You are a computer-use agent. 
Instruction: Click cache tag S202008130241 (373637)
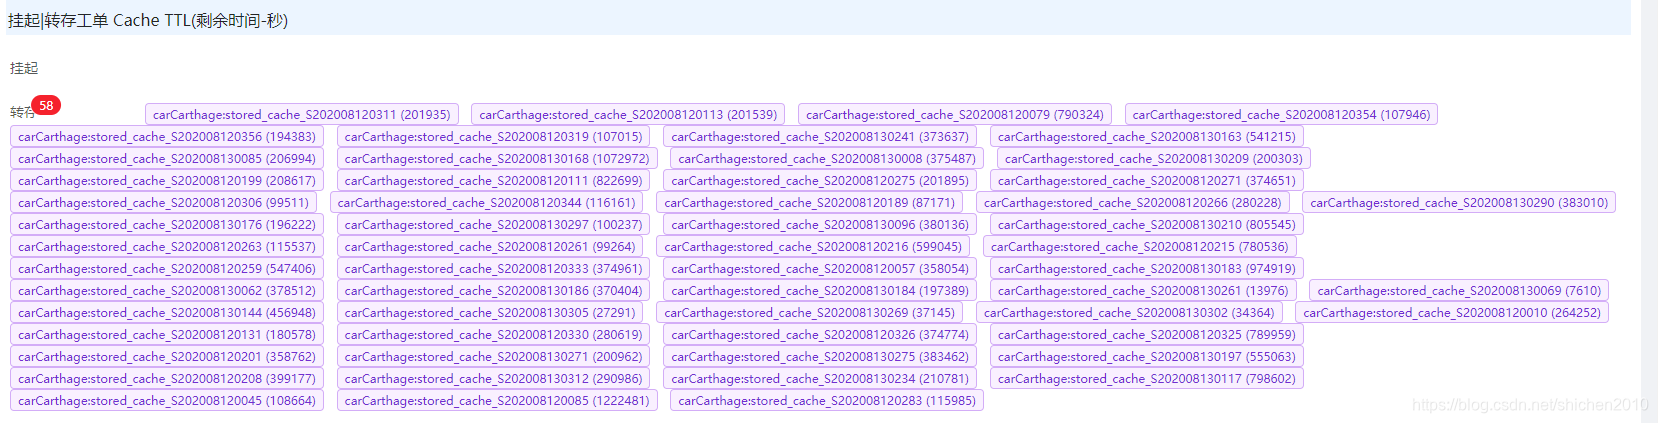[x=820, y=137]
